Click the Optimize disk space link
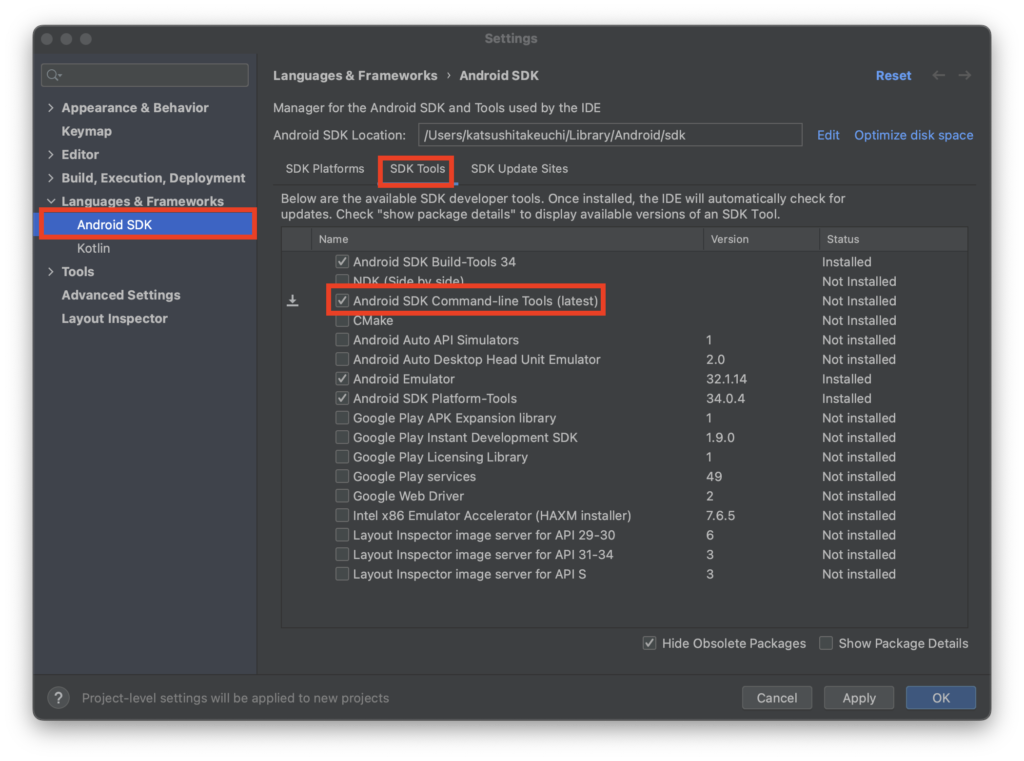The image size is (1024, 761). [x=913, y=135]
